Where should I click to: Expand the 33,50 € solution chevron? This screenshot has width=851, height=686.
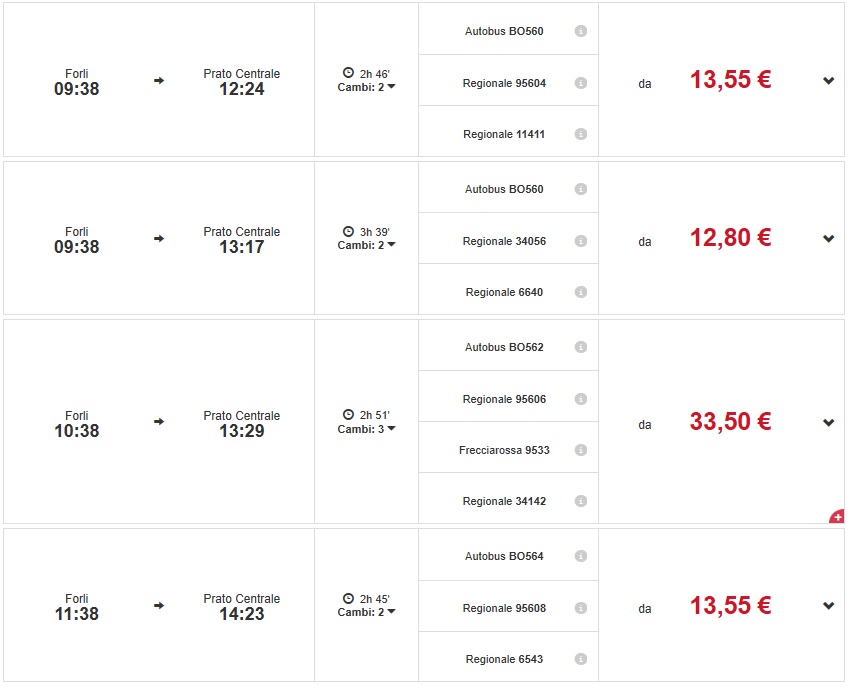829,422
